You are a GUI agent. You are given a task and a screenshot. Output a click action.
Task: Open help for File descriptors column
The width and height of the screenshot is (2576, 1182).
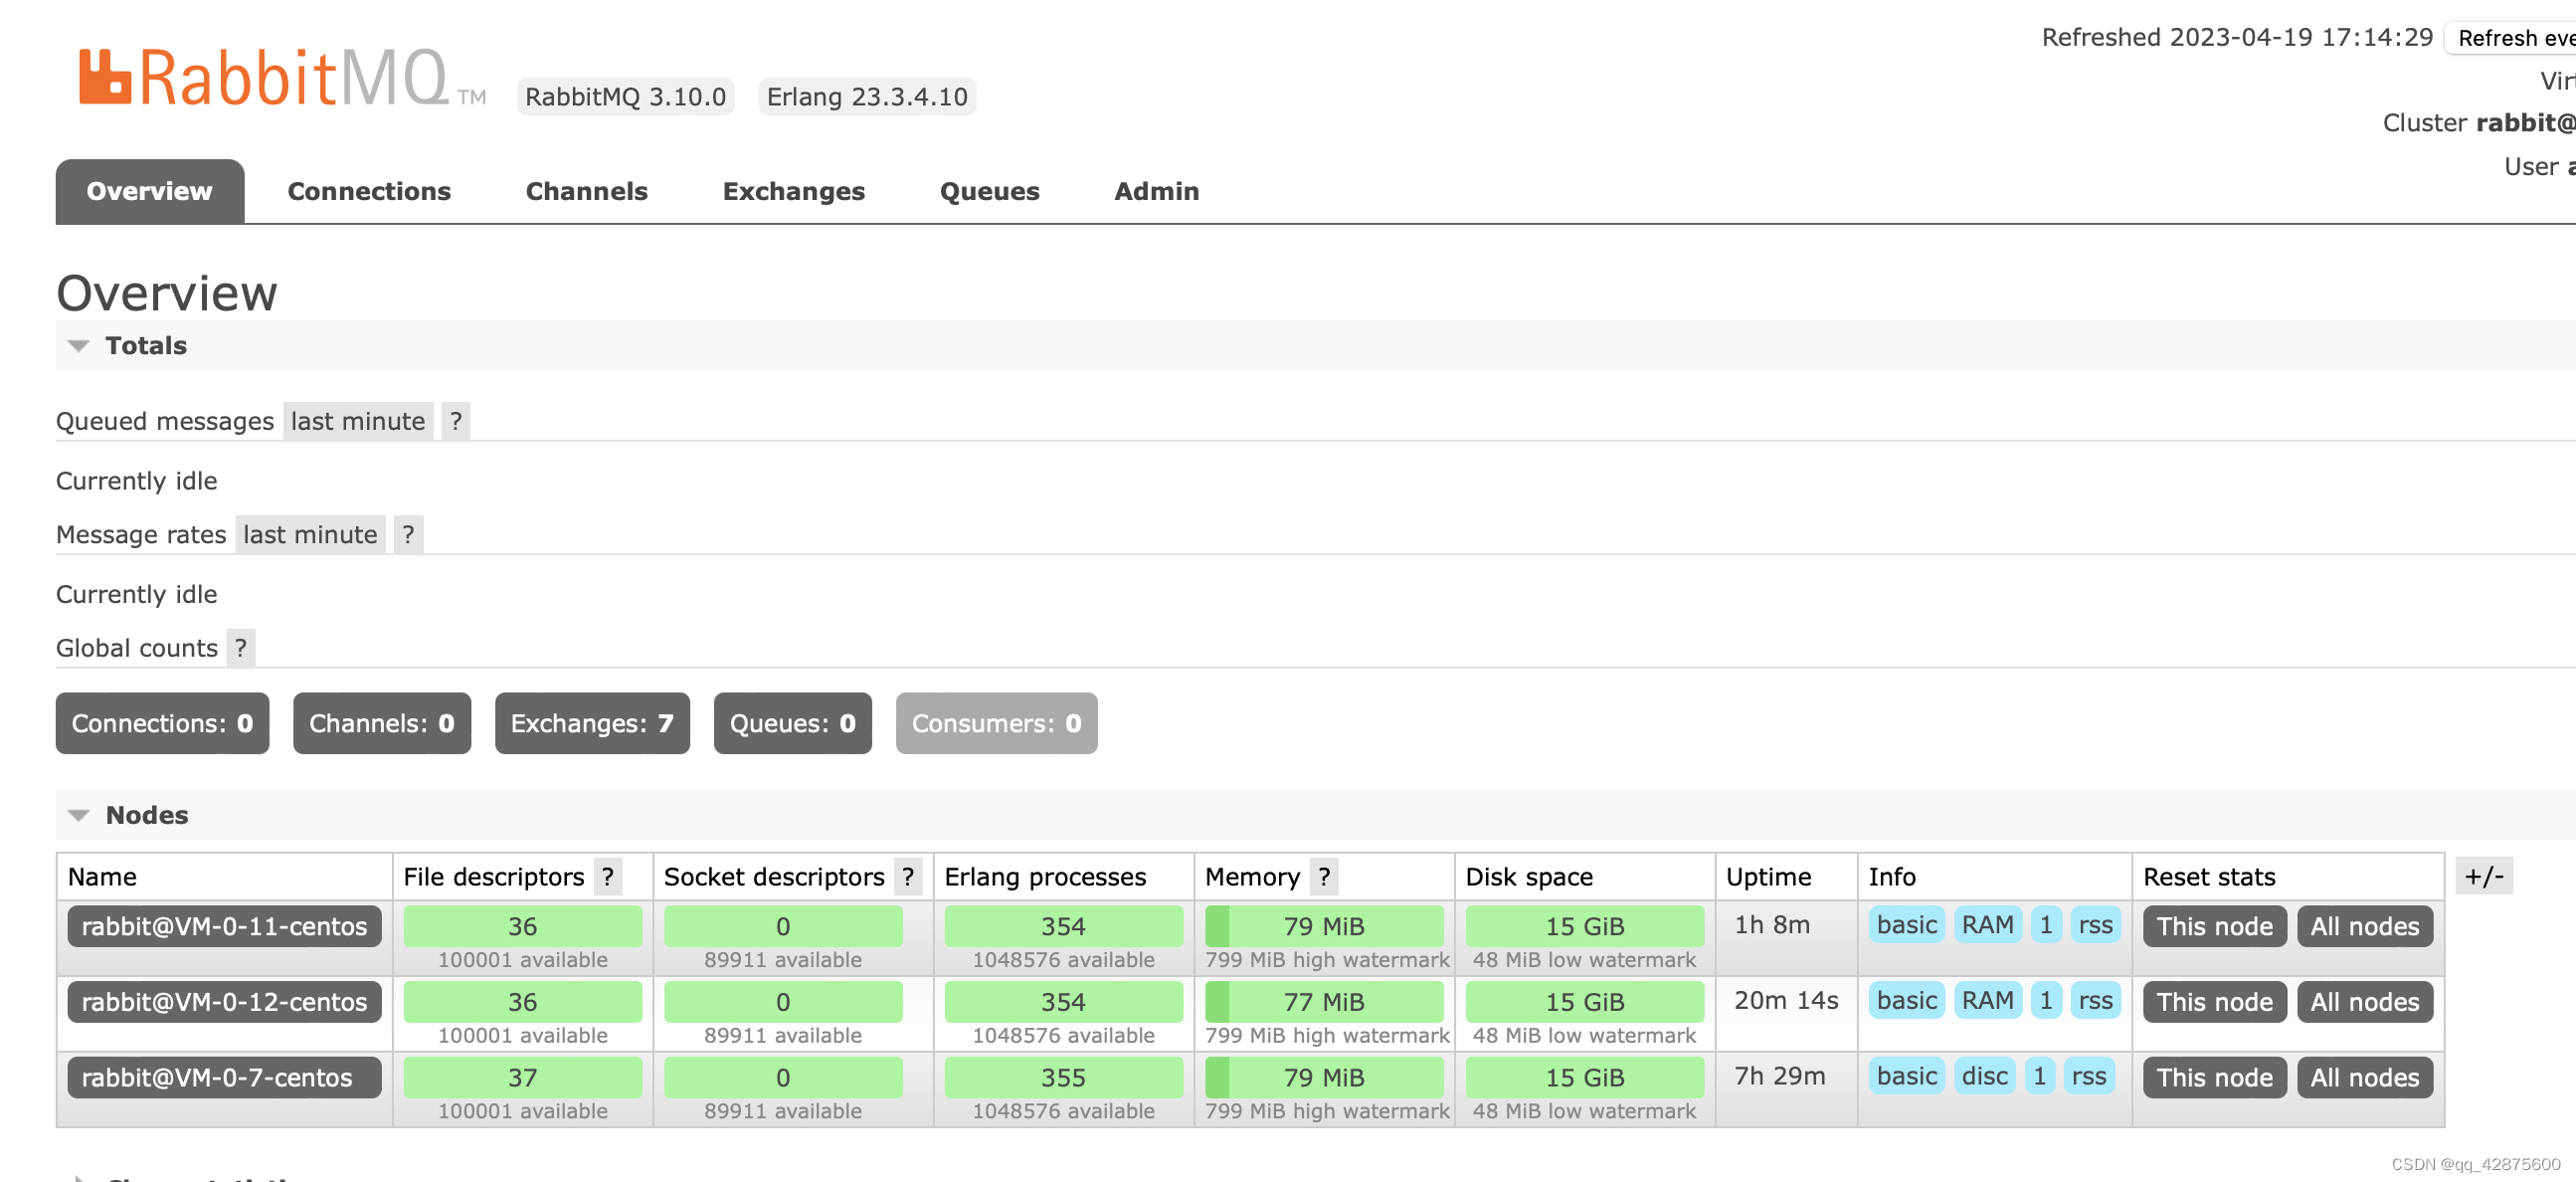608,877
